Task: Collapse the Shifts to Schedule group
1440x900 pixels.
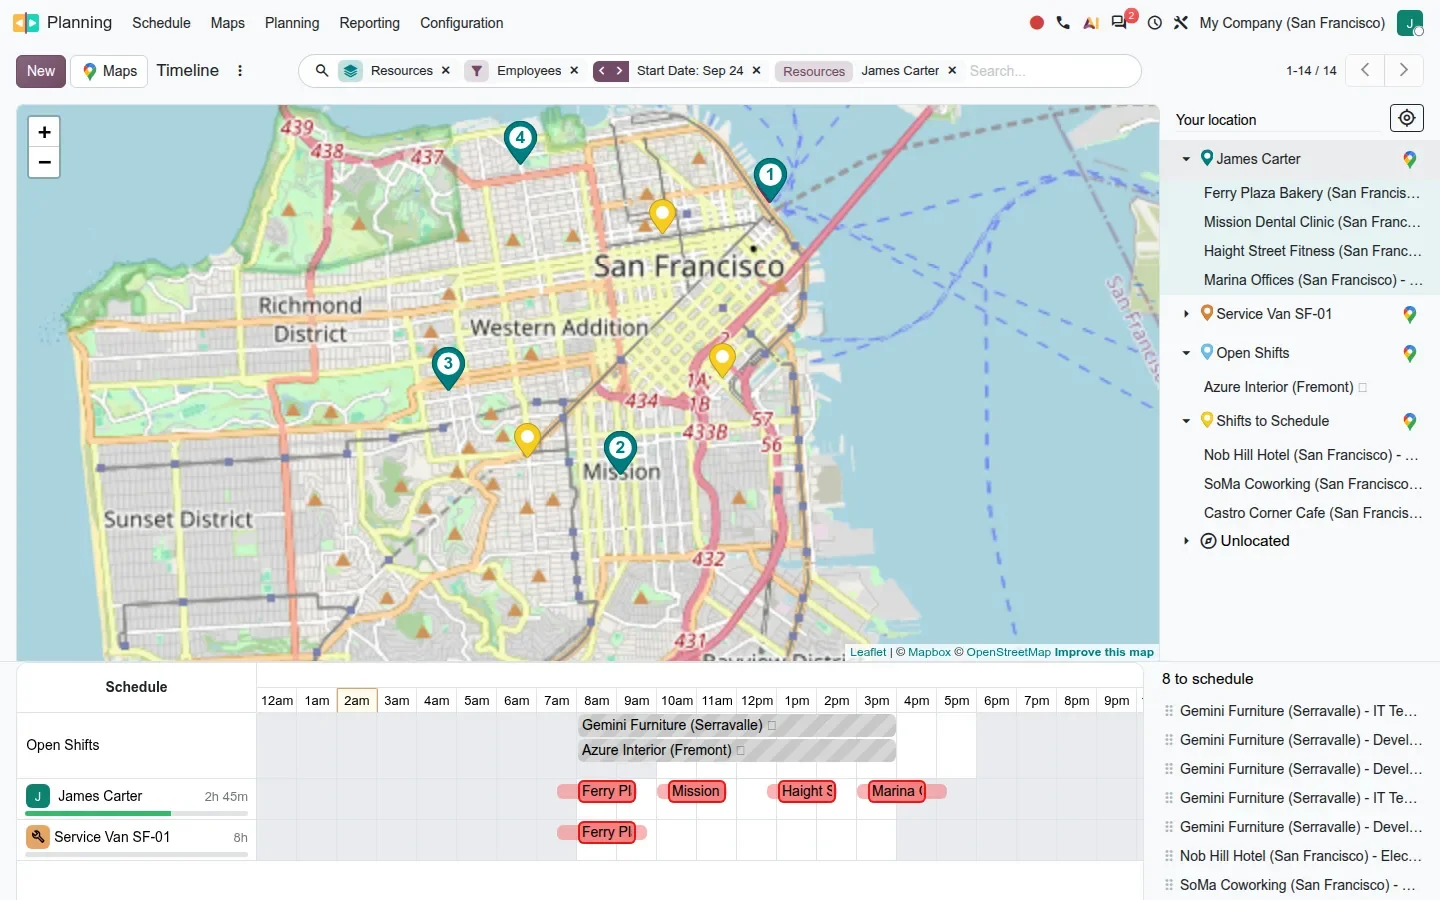Action: 1186,421
